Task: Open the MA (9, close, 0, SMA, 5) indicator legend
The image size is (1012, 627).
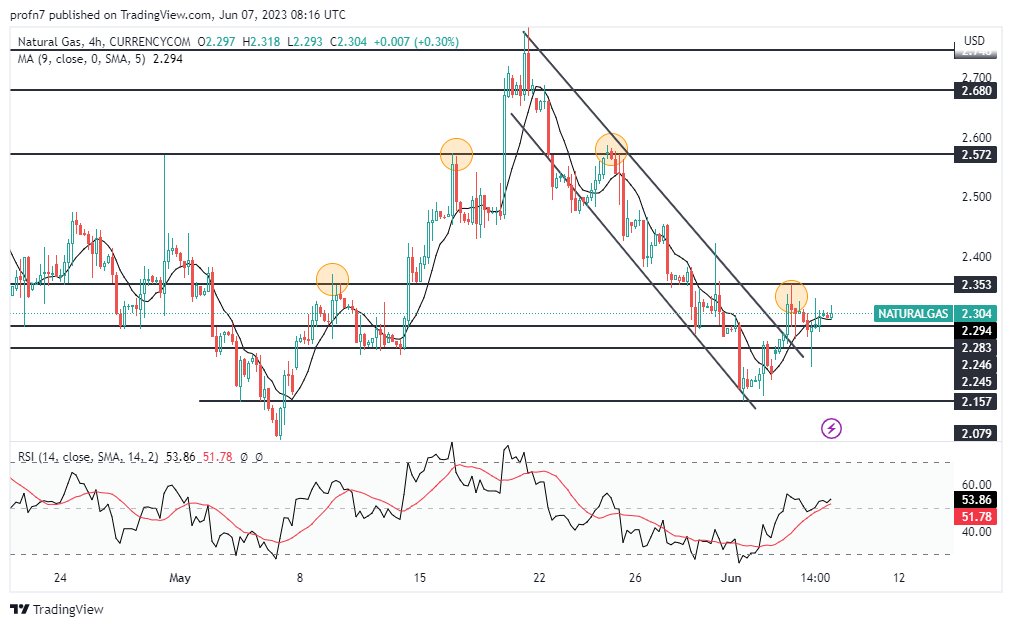Action: 81,59
